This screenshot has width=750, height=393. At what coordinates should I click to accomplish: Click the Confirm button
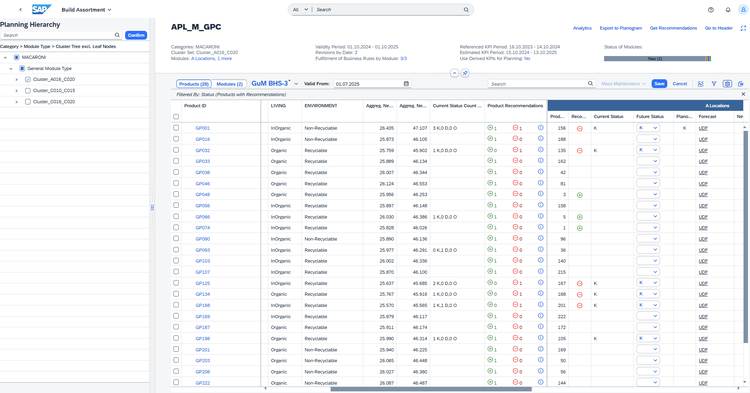pyautogui.click(x=136, y=35)
